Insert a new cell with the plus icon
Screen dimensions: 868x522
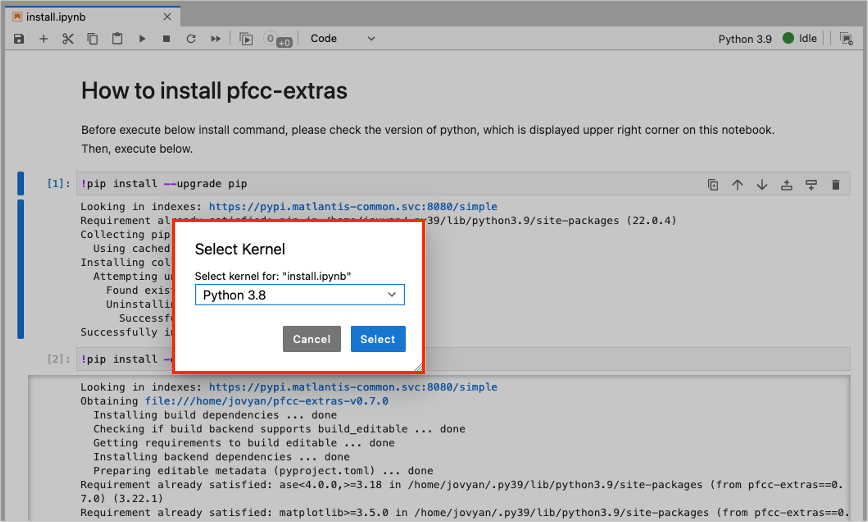click(x=43, y=39)
